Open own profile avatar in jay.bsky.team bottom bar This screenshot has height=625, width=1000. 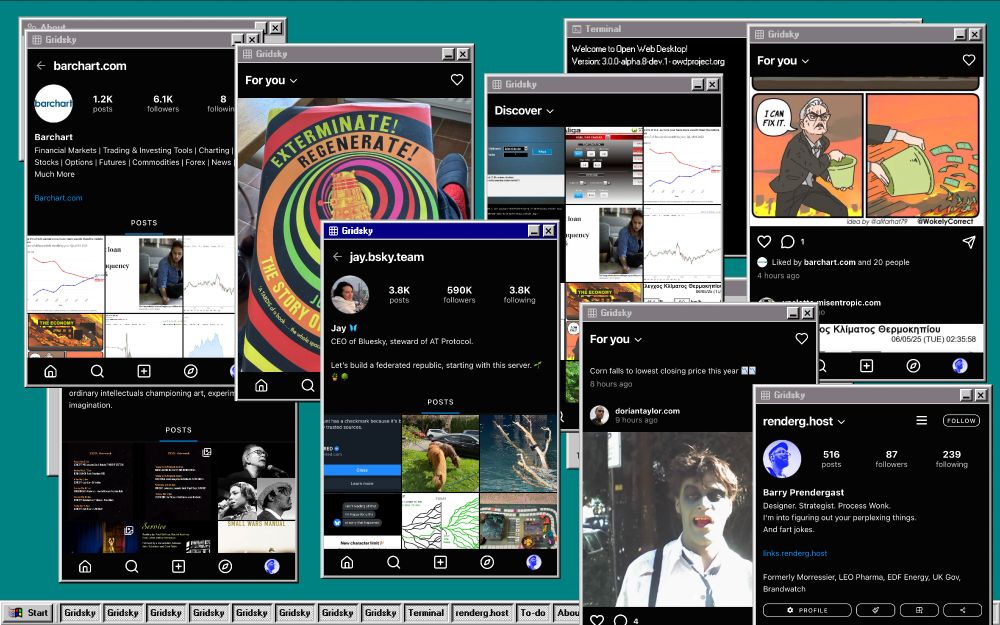pyautogui.click(x=534, y=562)
